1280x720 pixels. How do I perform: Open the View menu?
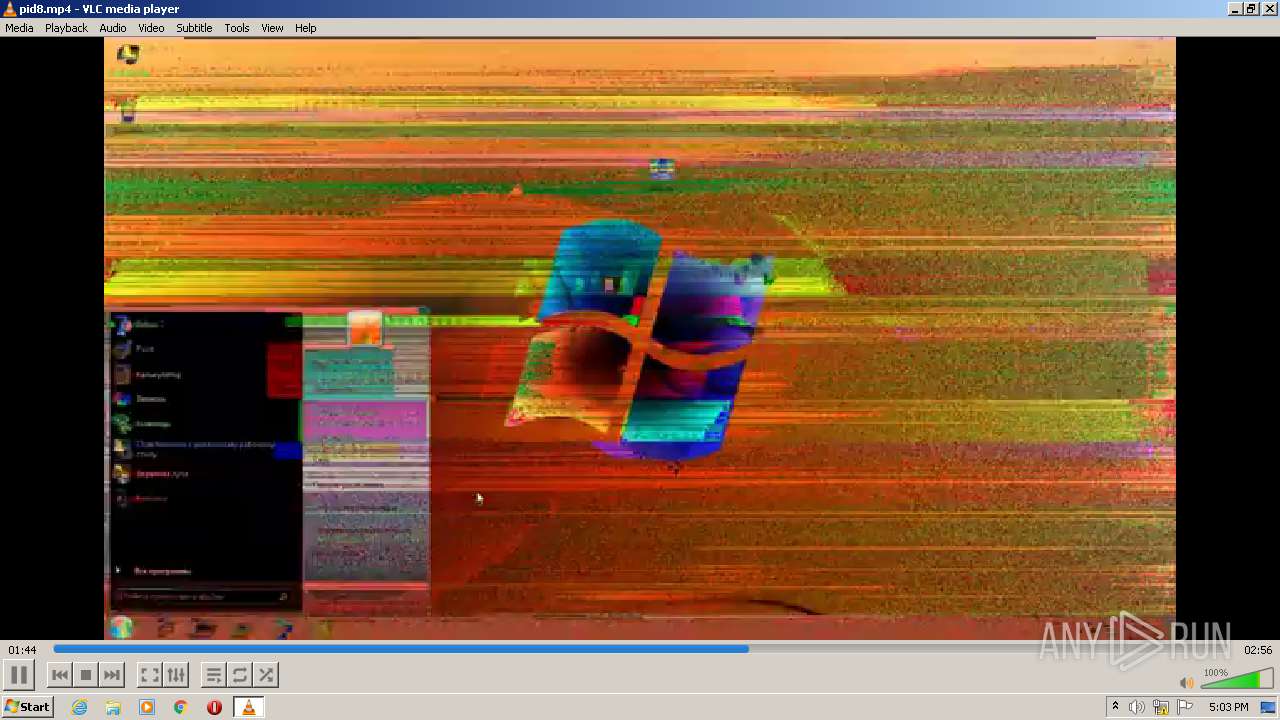[272, 28]
